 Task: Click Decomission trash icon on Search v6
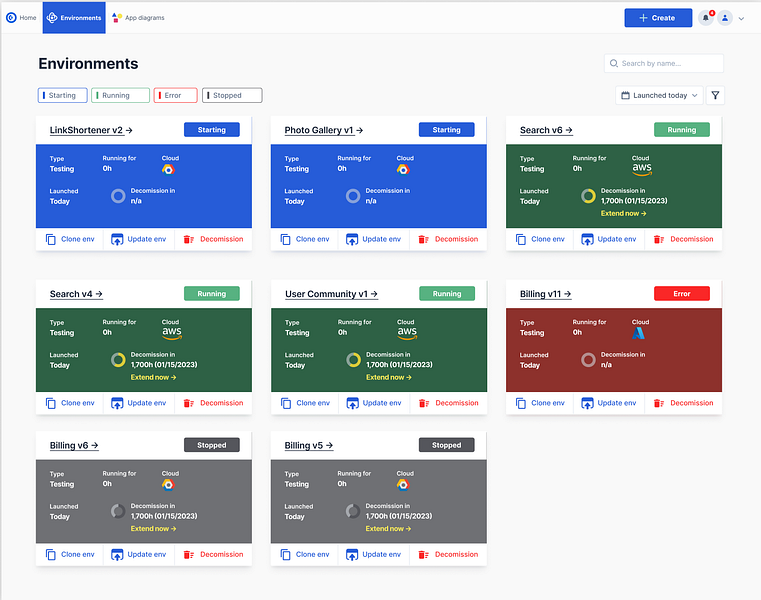659,239
